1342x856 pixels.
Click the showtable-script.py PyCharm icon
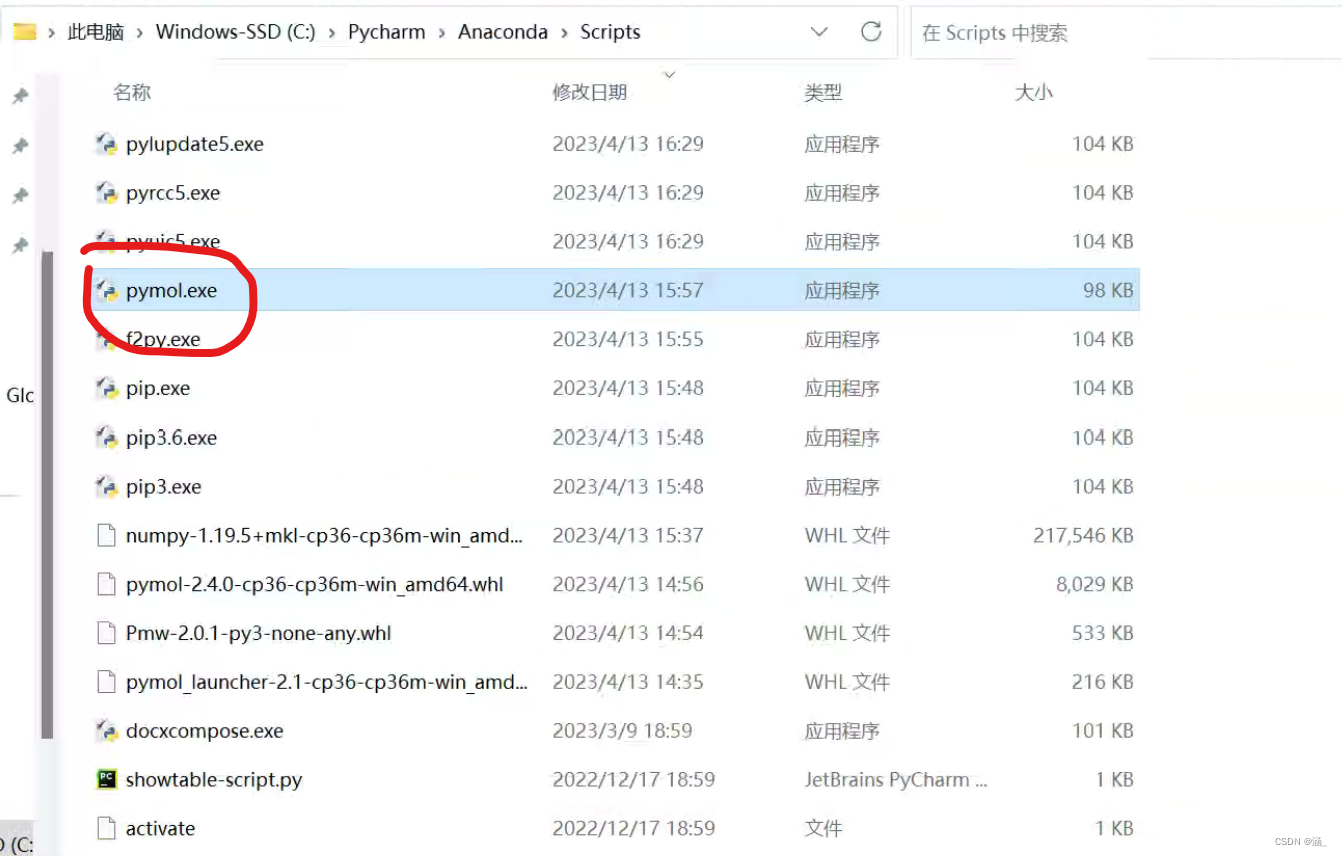[x=106, y=780]
